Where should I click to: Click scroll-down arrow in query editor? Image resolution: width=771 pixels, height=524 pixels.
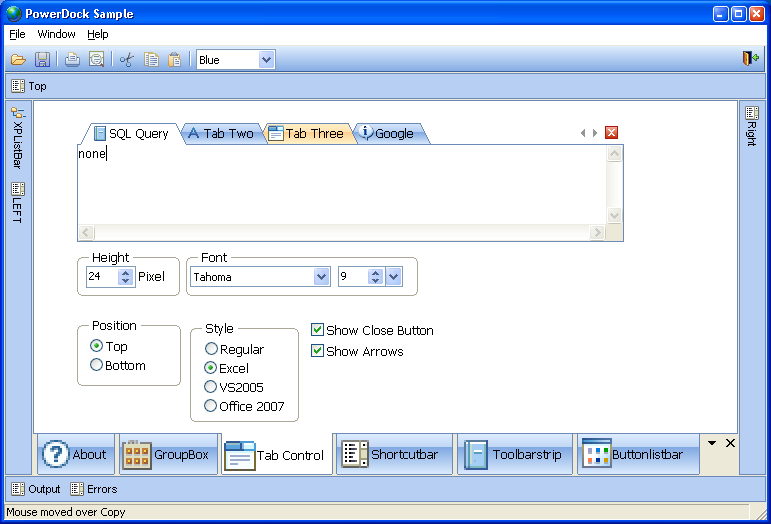614,215
